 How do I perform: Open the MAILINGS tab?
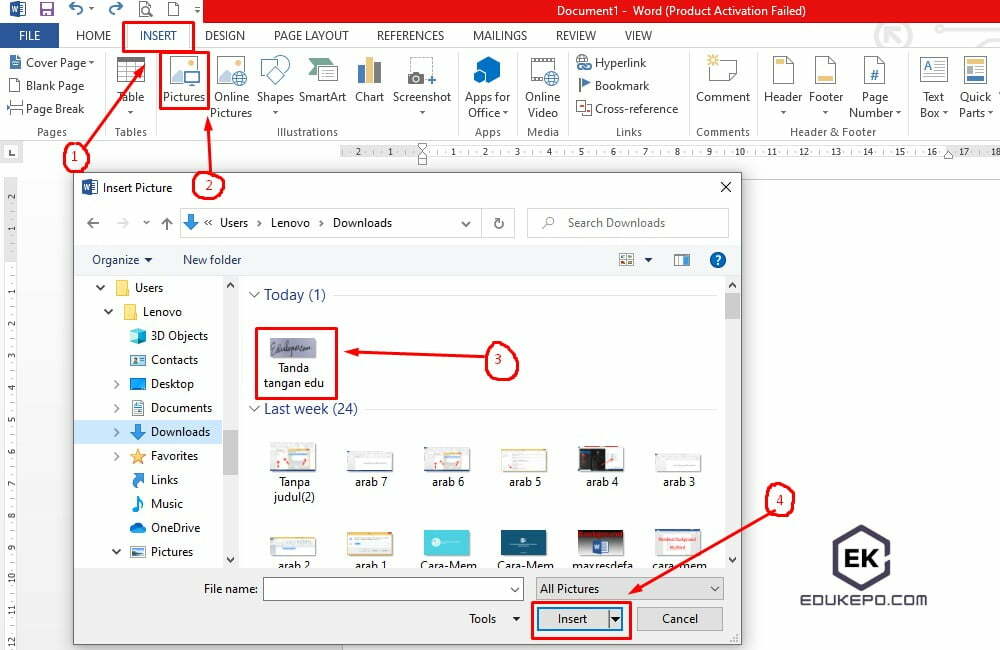click(x=499, y=35)
